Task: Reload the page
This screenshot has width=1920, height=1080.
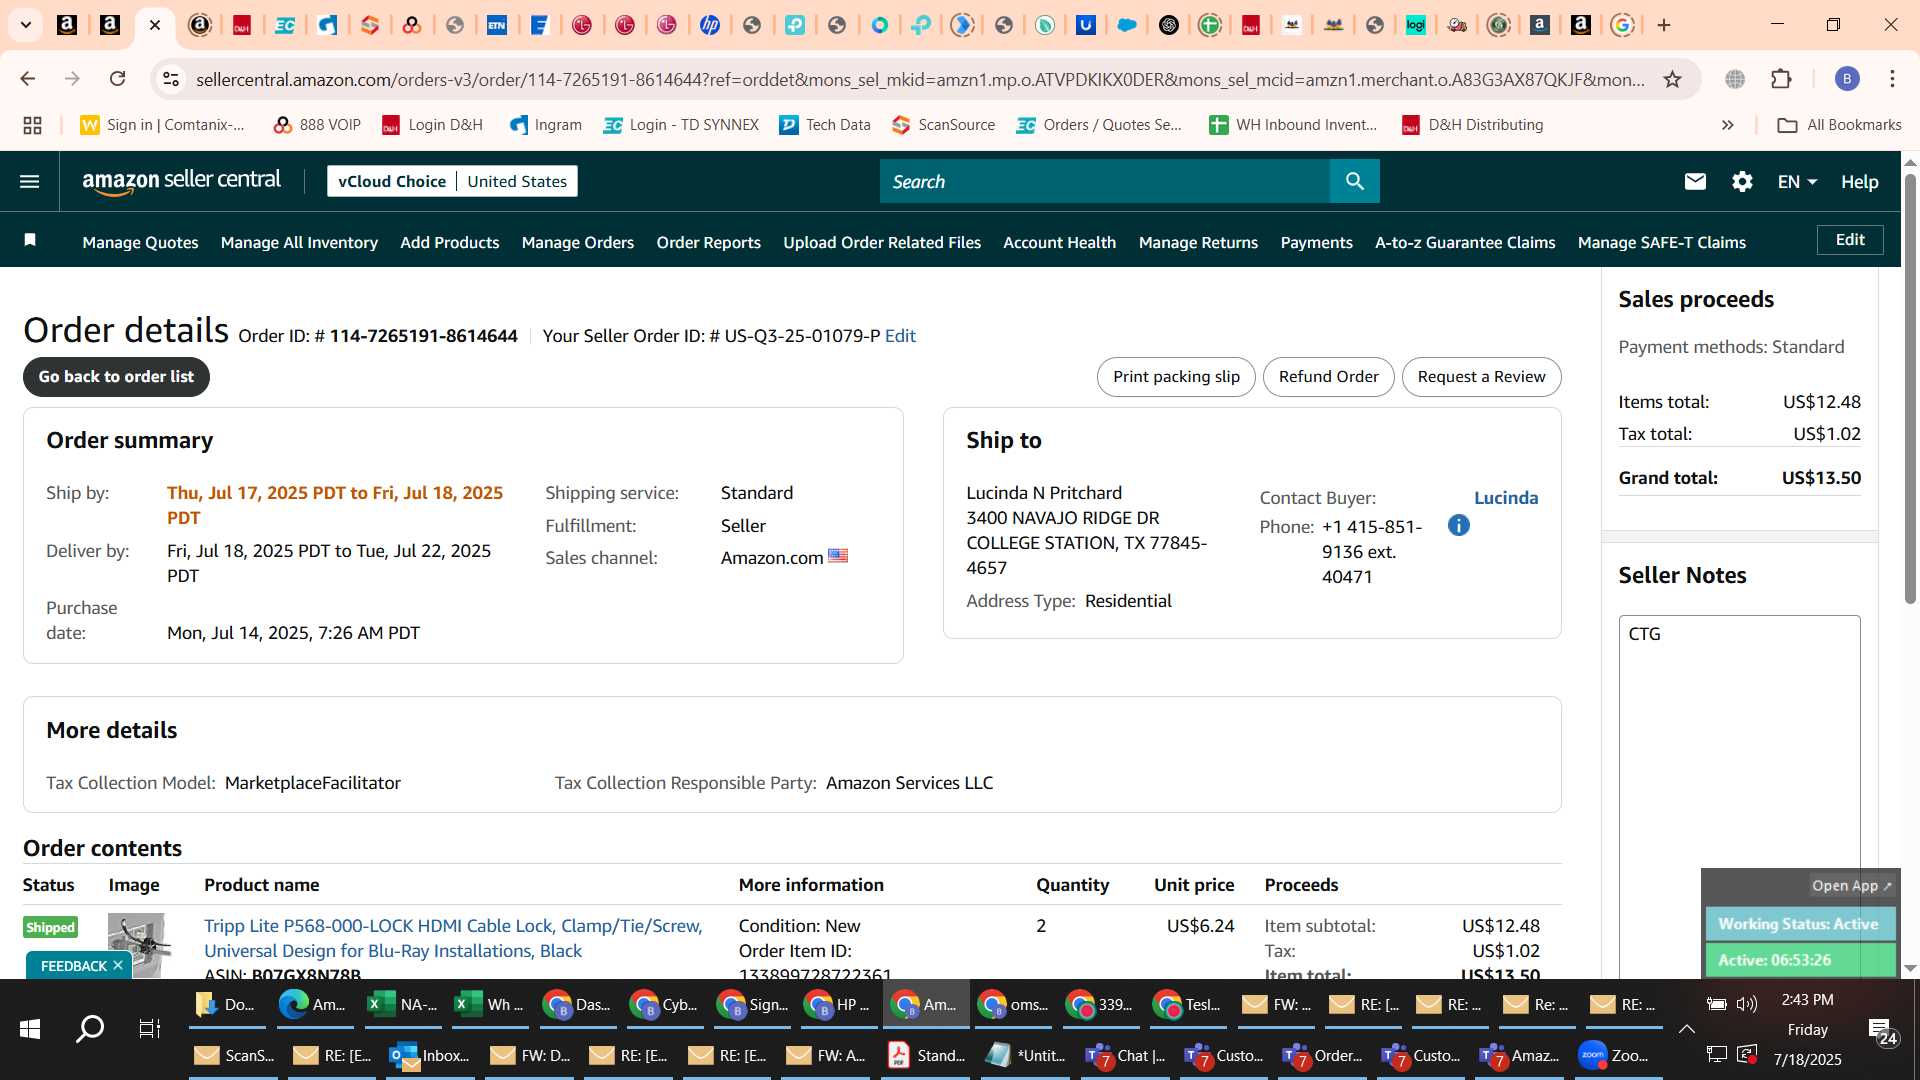Action: point(117,79)
